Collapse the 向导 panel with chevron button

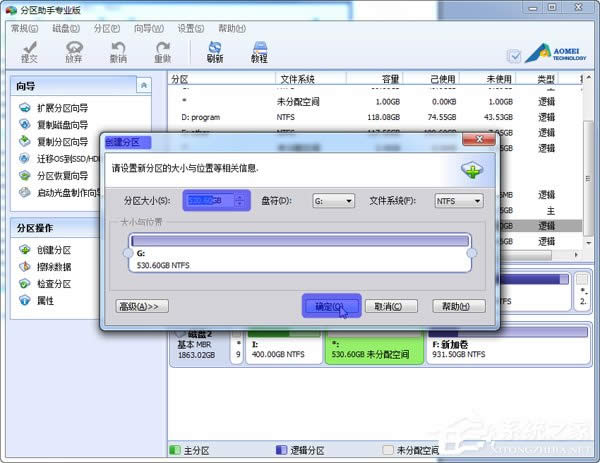click(144, 87)
